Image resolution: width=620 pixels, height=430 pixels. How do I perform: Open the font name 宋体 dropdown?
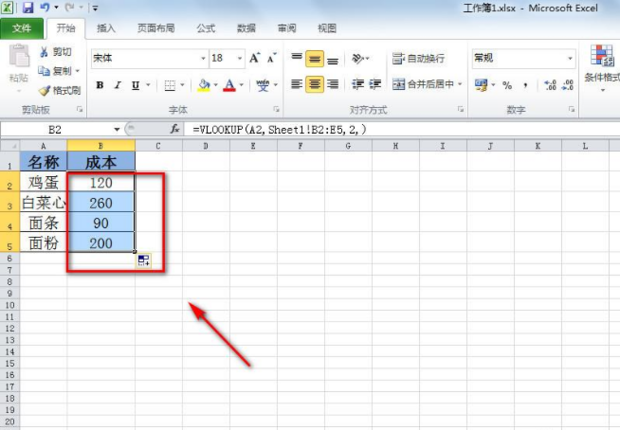pos(203,59)
